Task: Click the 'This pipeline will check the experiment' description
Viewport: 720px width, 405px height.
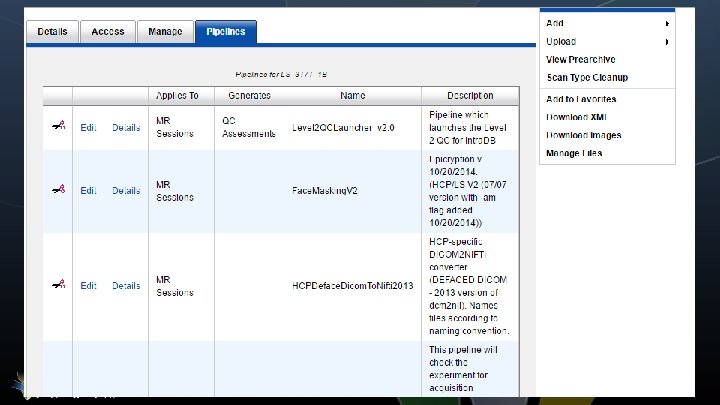Action: point(463,369)
